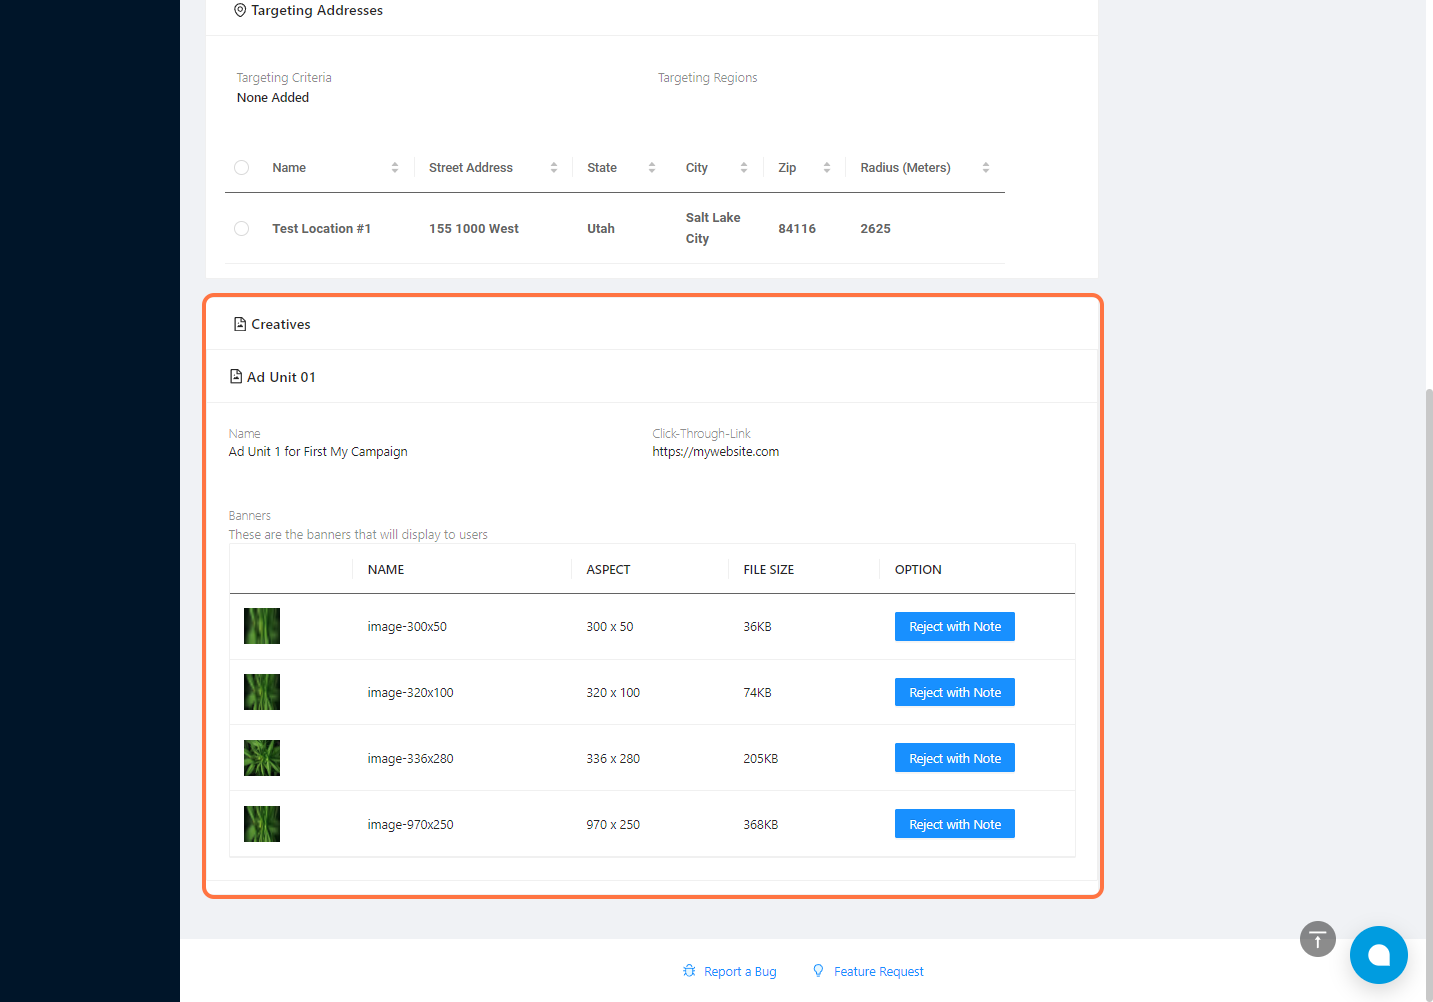Viewport: 1433px width, 1002px height.
Task: Click the Creatives document icon
Action: 240,324
